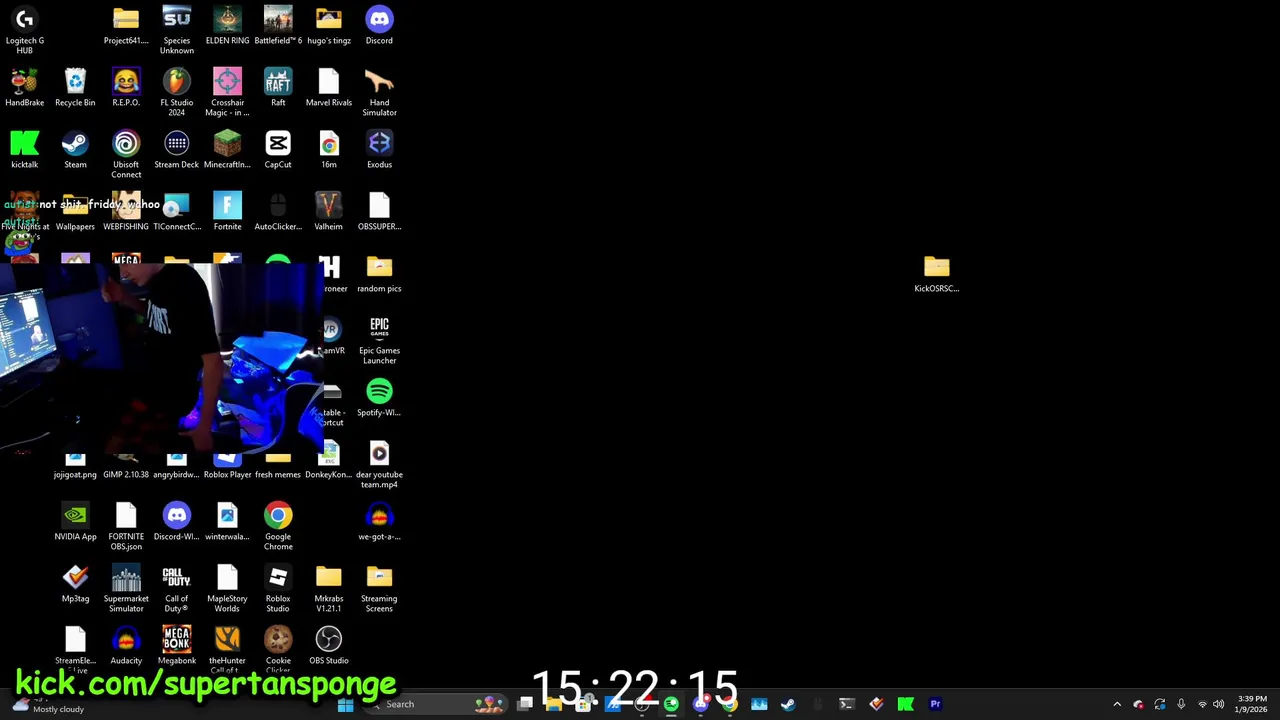Open the winterwala image file

point(227,522)
